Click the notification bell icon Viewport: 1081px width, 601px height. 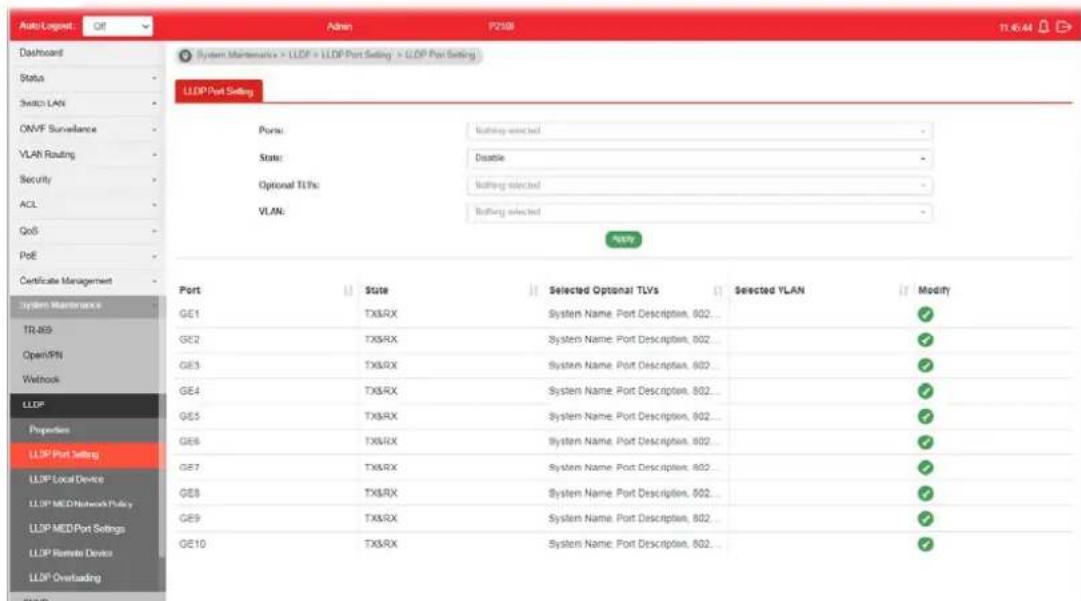[1044, 26]
